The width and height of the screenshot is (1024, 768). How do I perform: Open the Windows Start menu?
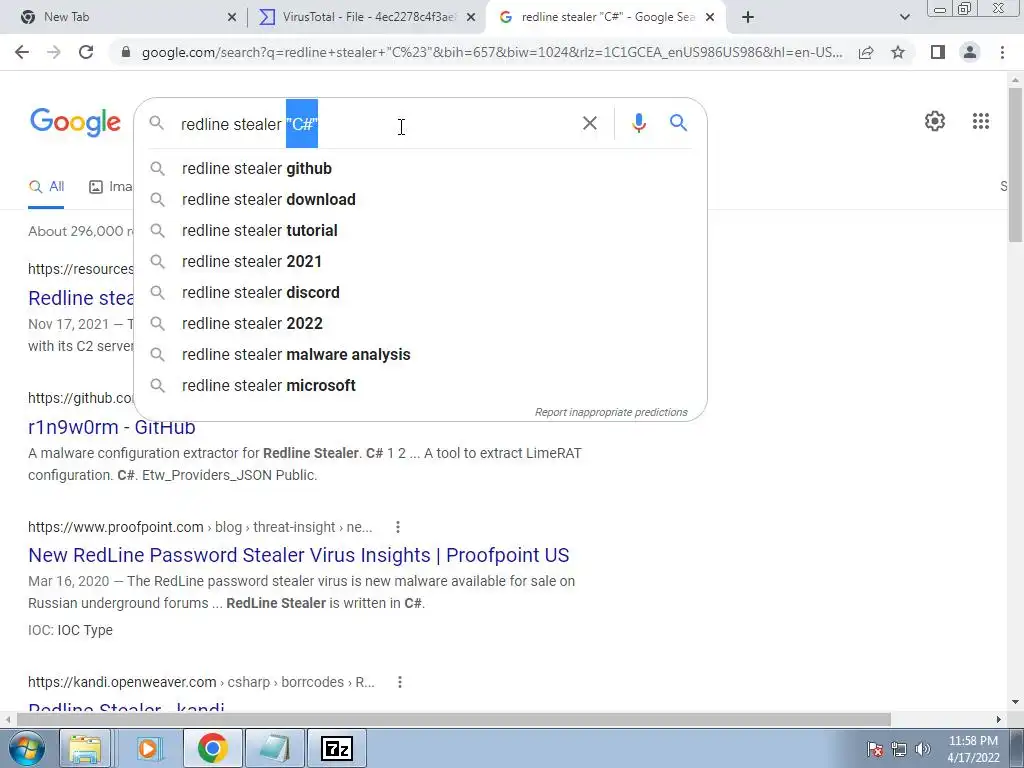(x=27, y=748)
